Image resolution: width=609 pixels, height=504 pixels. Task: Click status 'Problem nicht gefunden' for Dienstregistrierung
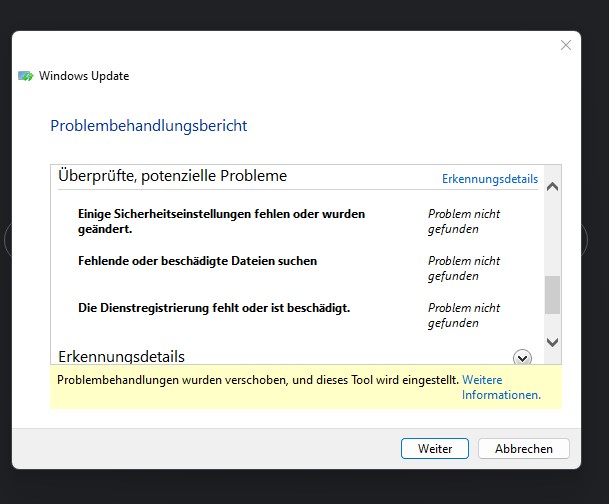464,315
